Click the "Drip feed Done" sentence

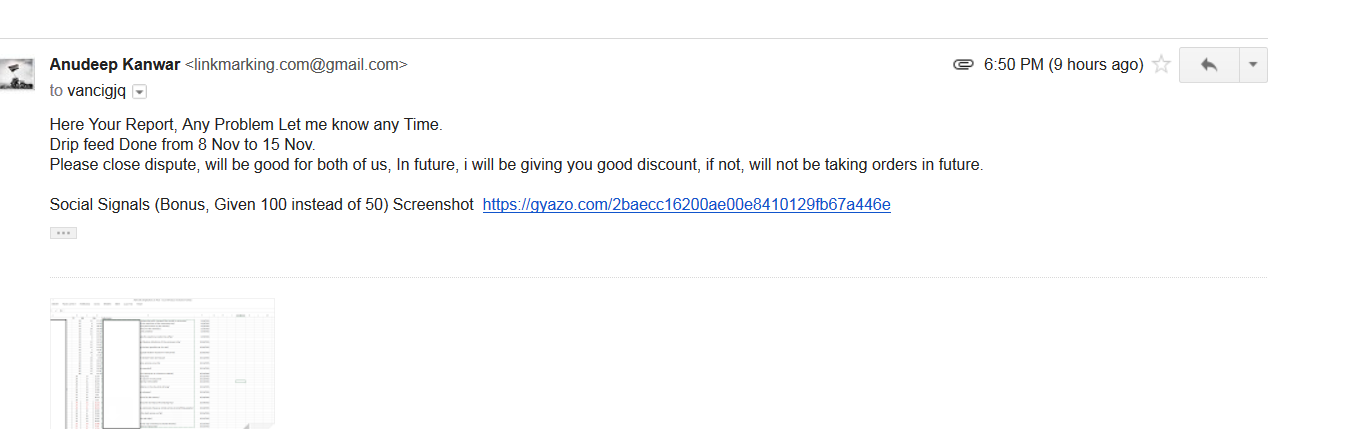click(183, 145)
